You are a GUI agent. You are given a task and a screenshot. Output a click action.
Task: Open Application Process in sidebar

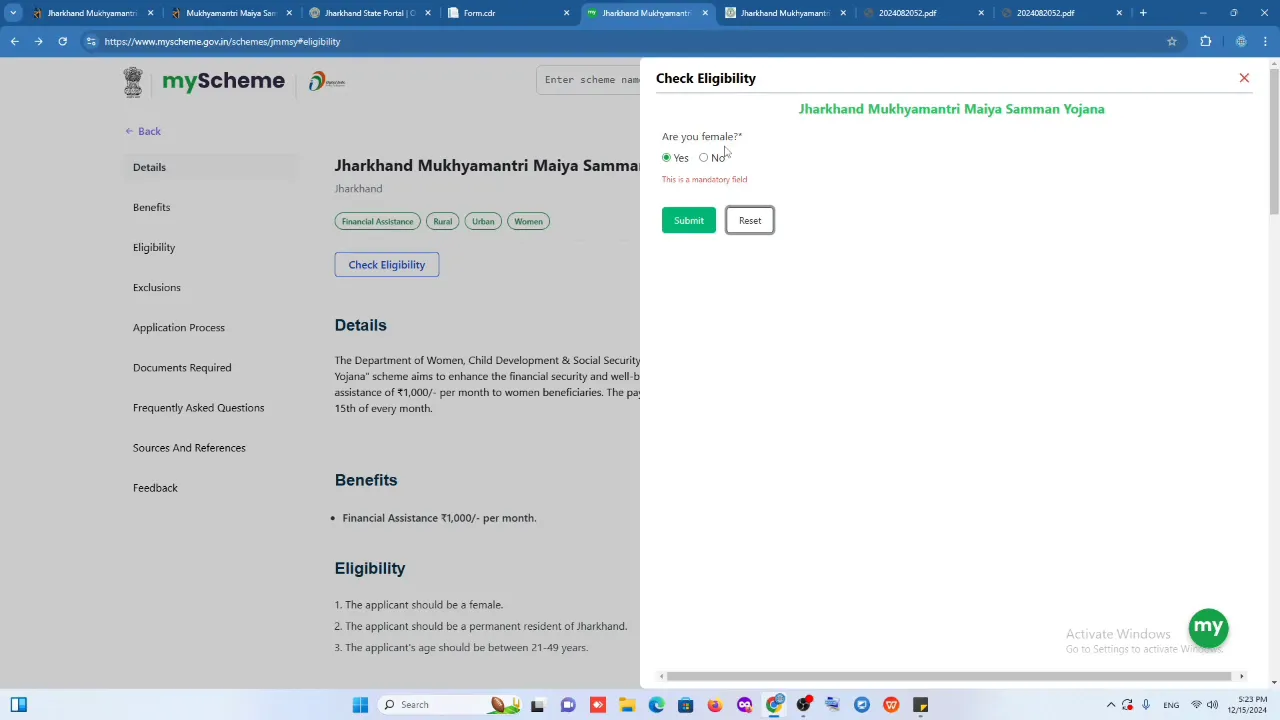click(179, 327)
